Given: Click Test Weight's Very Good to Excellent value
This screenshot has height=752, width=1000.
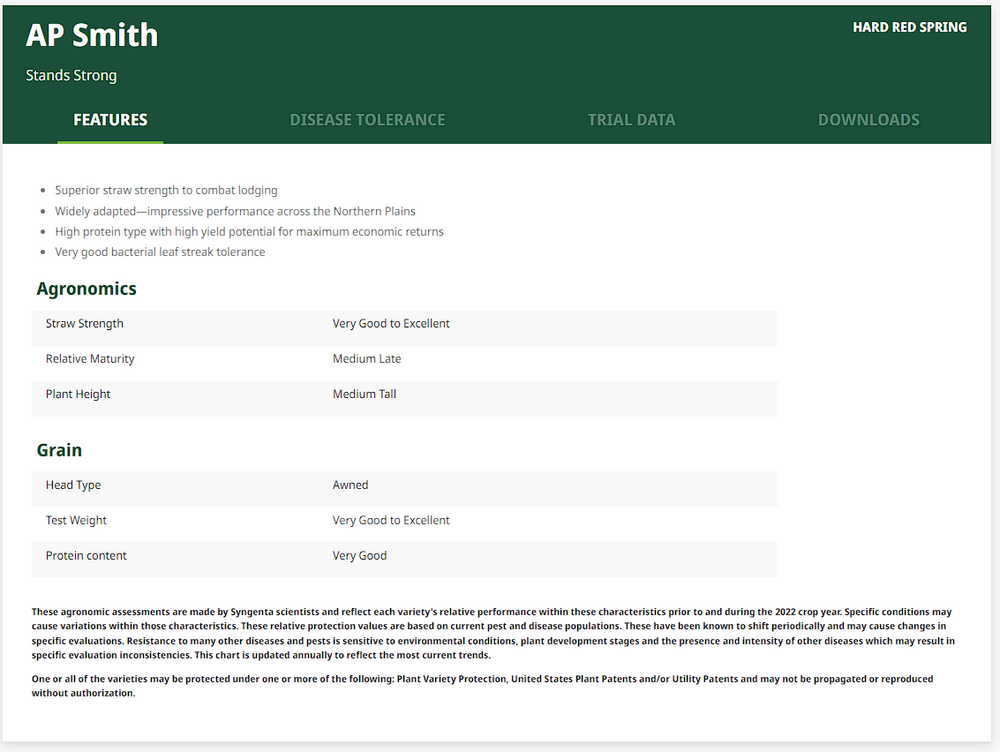Looking at the screenshot, I should click(391, 520).
